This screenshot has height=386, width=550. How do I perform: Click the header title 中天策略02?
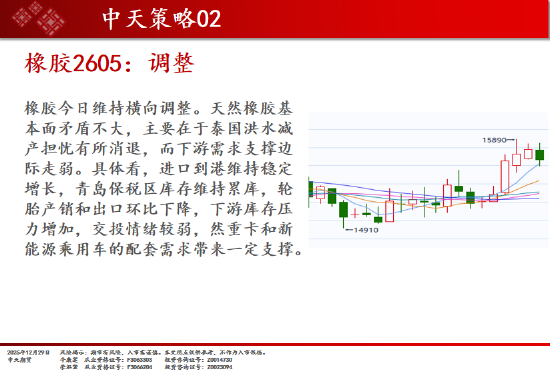pos(161,19)
